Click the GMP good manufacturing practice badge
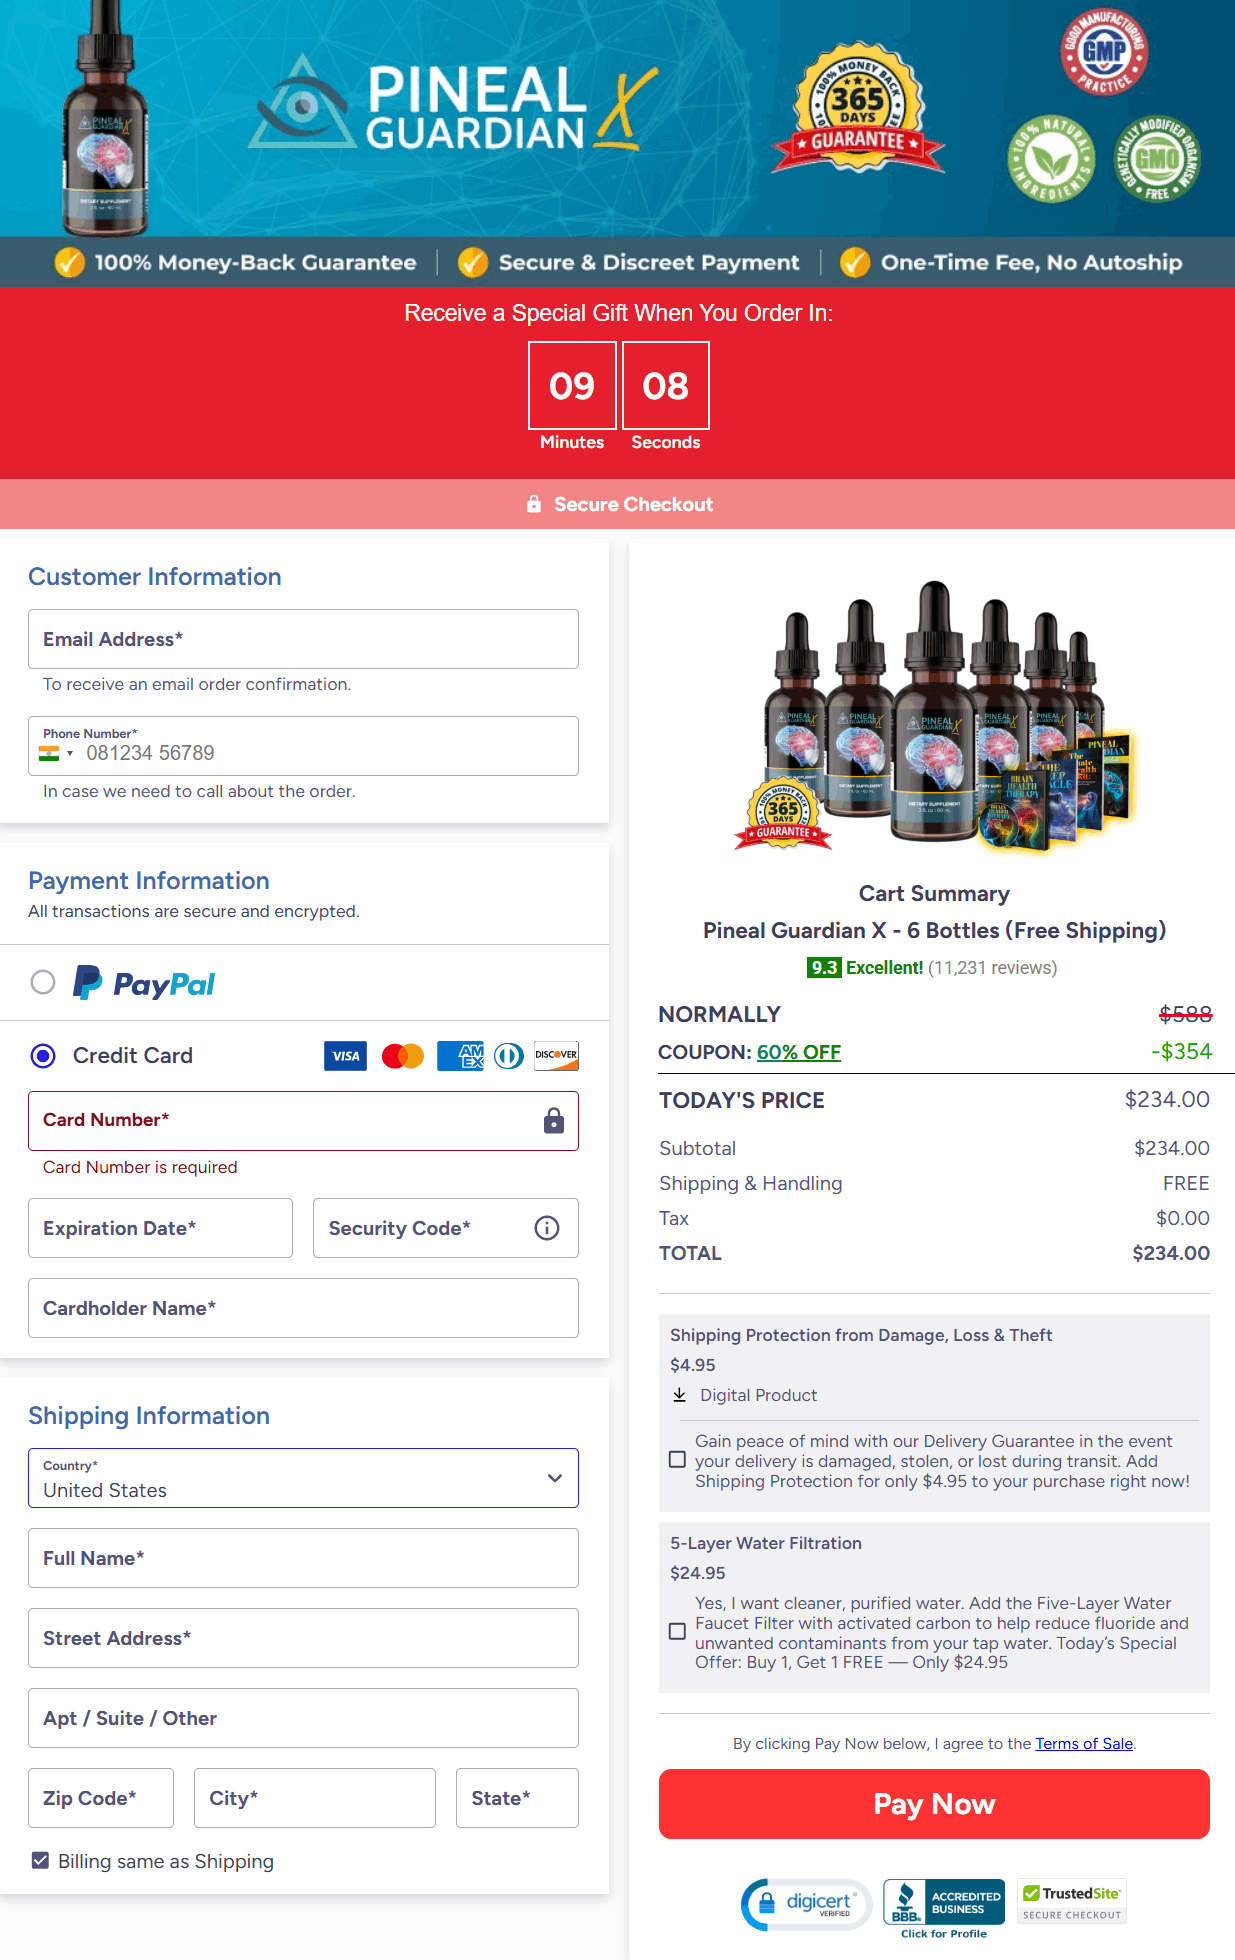The height and width of the screenshot is (1960, 1235). 1104,51
